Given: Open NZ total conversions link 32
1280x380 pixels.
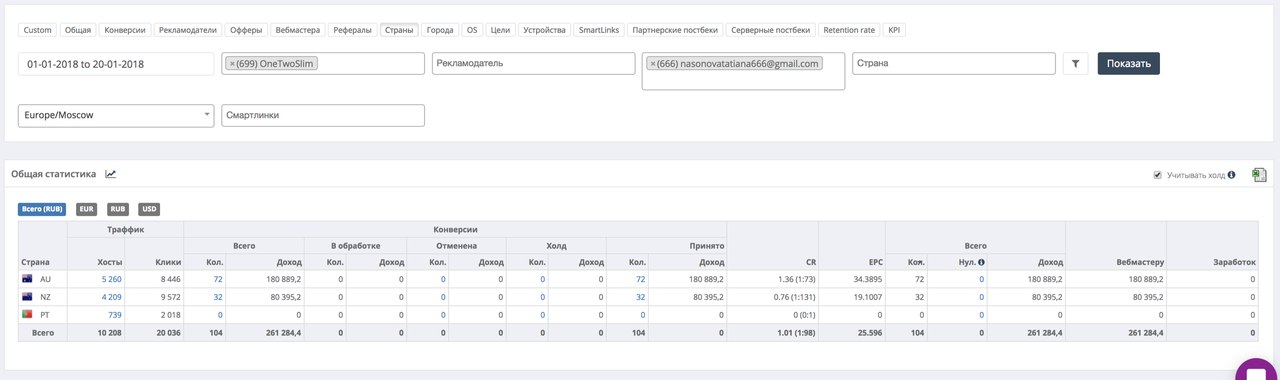Looking at the screenshot, I should pos(217,297).
